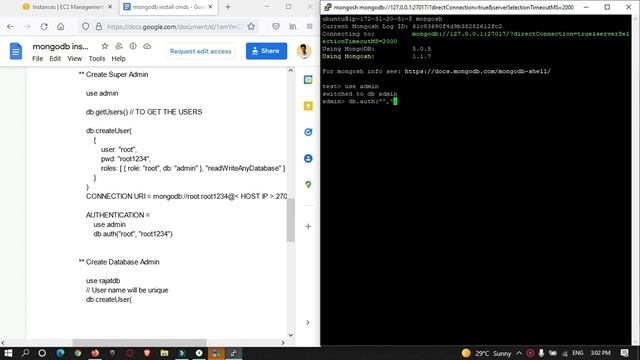Open Firefox from taskbar
The width and height of the screenshot is (640, 360).
point(95,353)
